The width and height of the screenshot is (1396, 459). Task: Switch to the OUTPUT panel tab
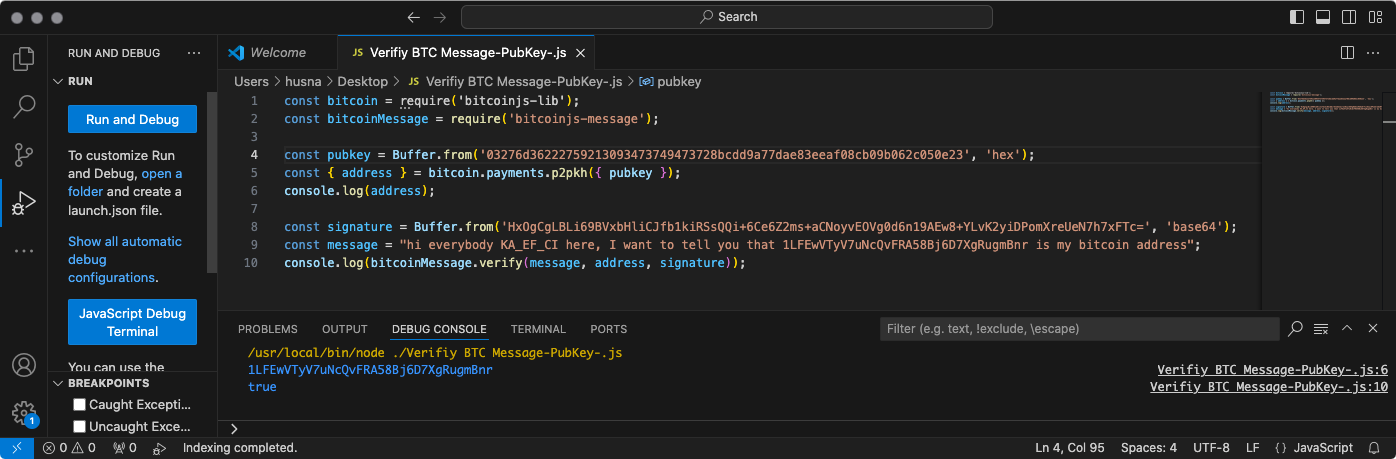coord(345,329)
